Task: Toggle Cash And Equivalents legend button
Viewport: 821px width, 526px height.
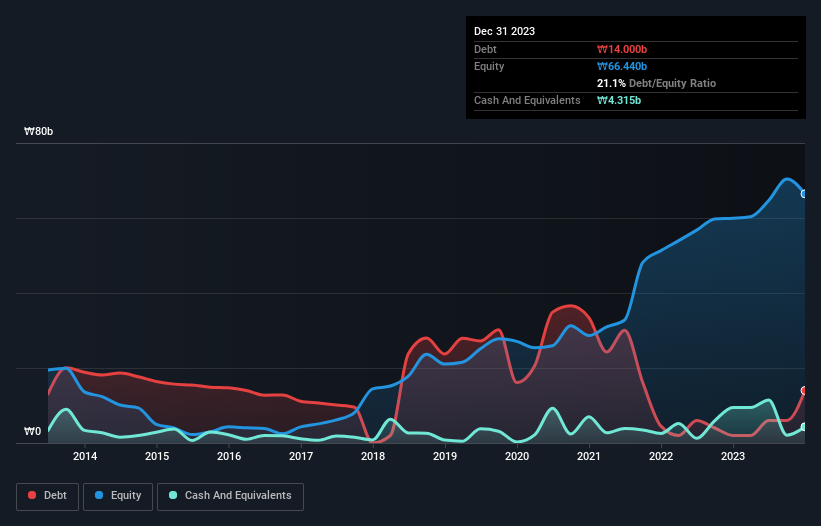Action: click(x=230, y=496)
